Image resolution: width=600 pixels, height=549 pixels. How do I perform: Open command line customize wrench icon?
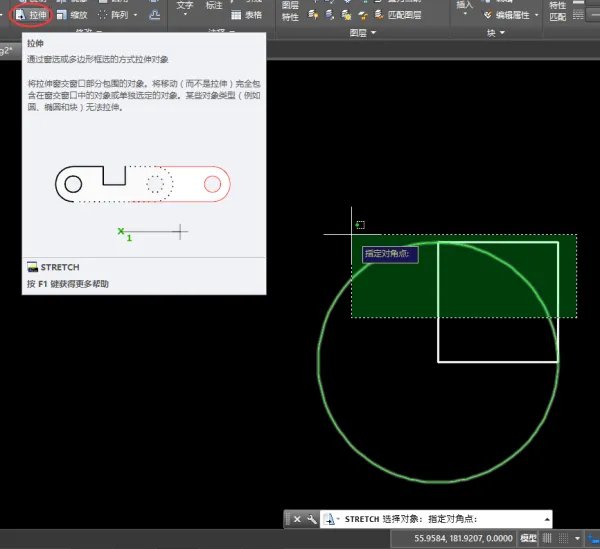click(x=312, y=520)
